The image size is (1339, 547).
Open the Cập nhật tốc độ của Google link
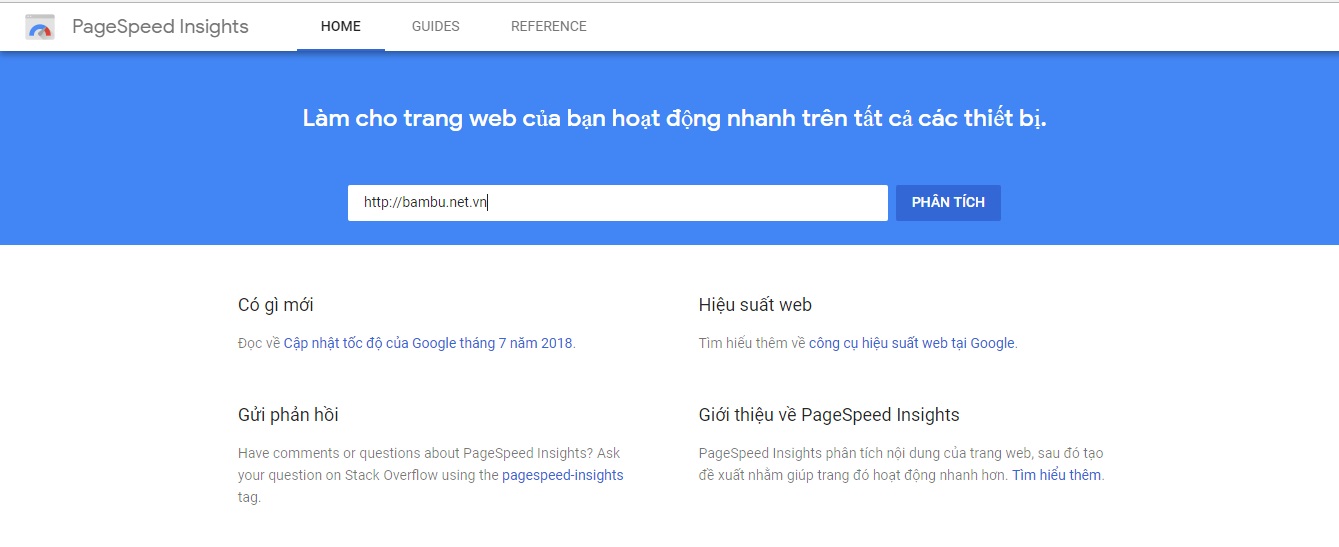428,343
